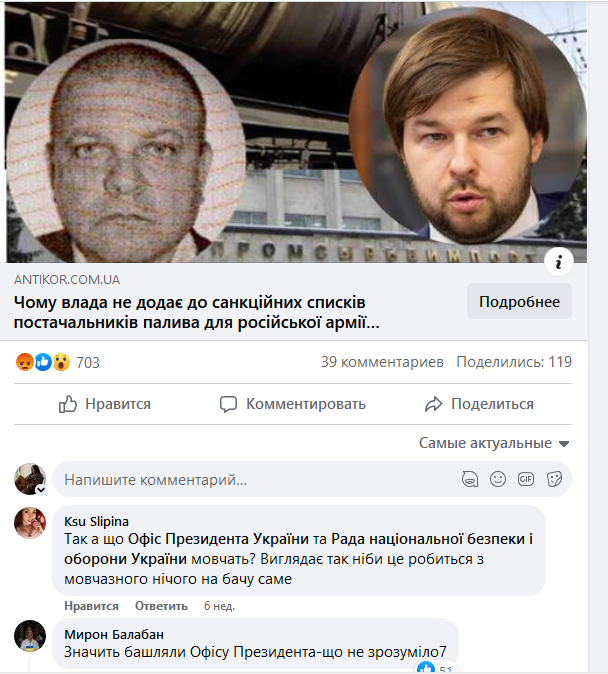Open the emoji picker in the comment box
Image resolution: width=608 pixels, height=674 pixels.
pyautogui.click(x=498, y=479)
